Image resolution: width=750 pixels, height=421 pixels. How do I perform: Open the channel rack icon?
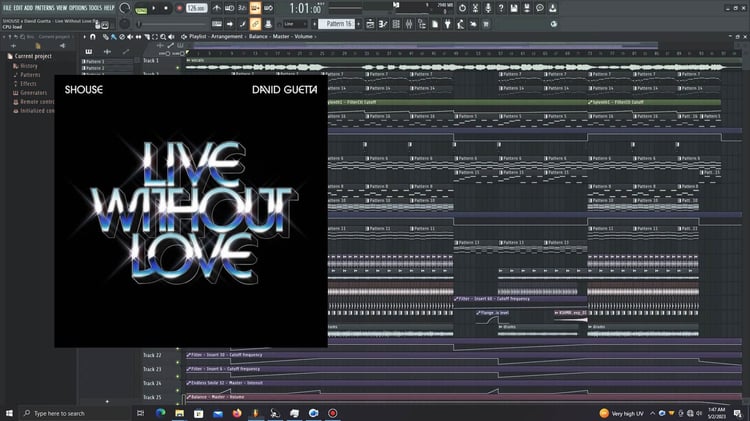pos(396,24)
